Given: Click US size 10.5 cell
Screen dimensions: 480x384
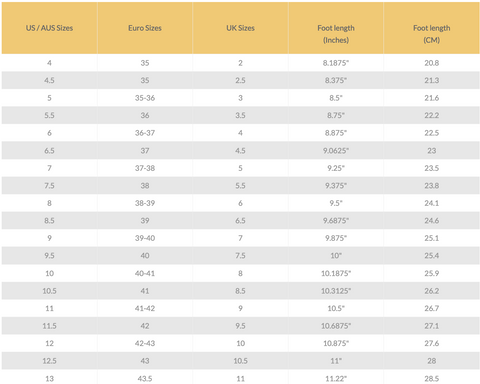Looking at the screenshot, I should (x=49, y=291).
